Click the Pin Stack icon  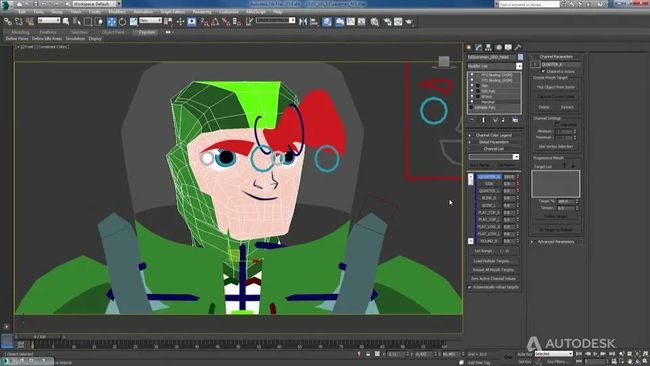tap(472, 120)
